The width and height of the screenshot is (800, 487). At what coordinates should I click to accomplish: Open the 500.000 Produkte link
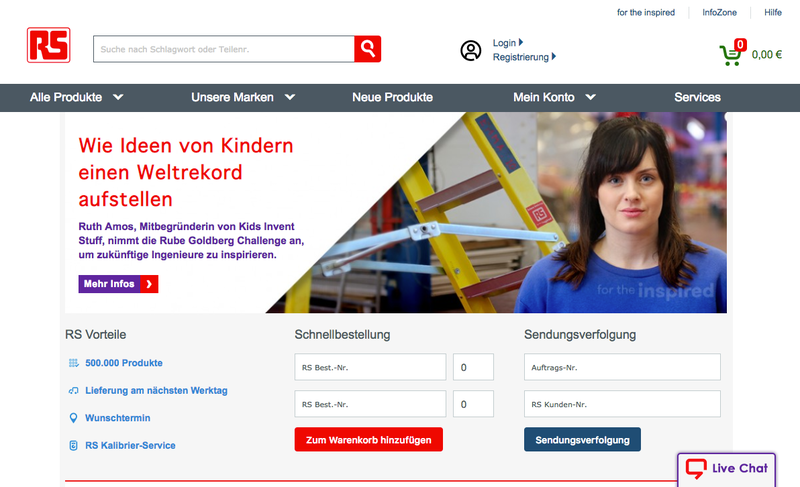click(124, 363)
